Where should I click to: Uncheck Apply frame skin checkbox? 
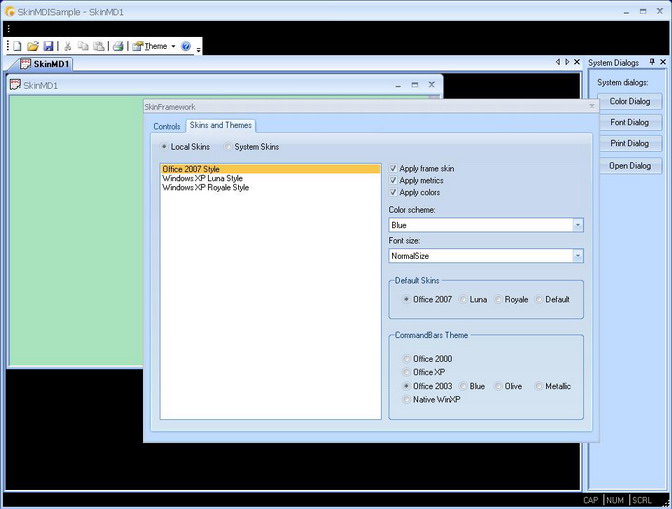393,169
